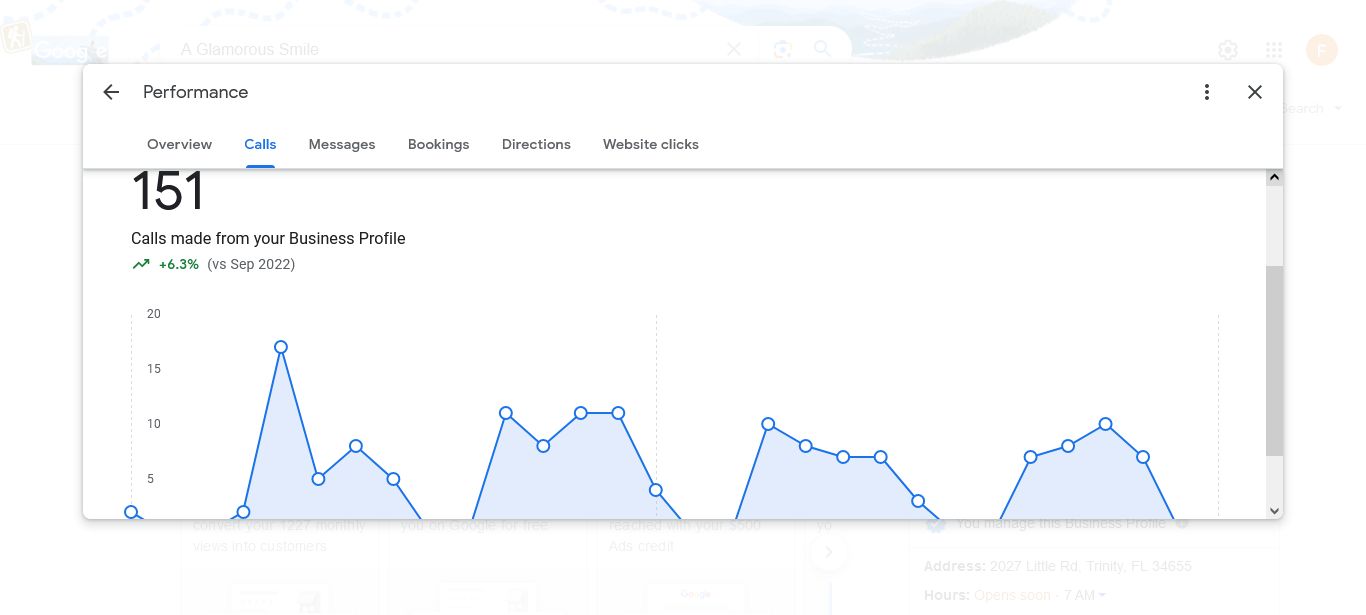Open Google settings gear icon
Image resolution: width=1366 pixels, height=615 pixels.
pos(1228,50)
